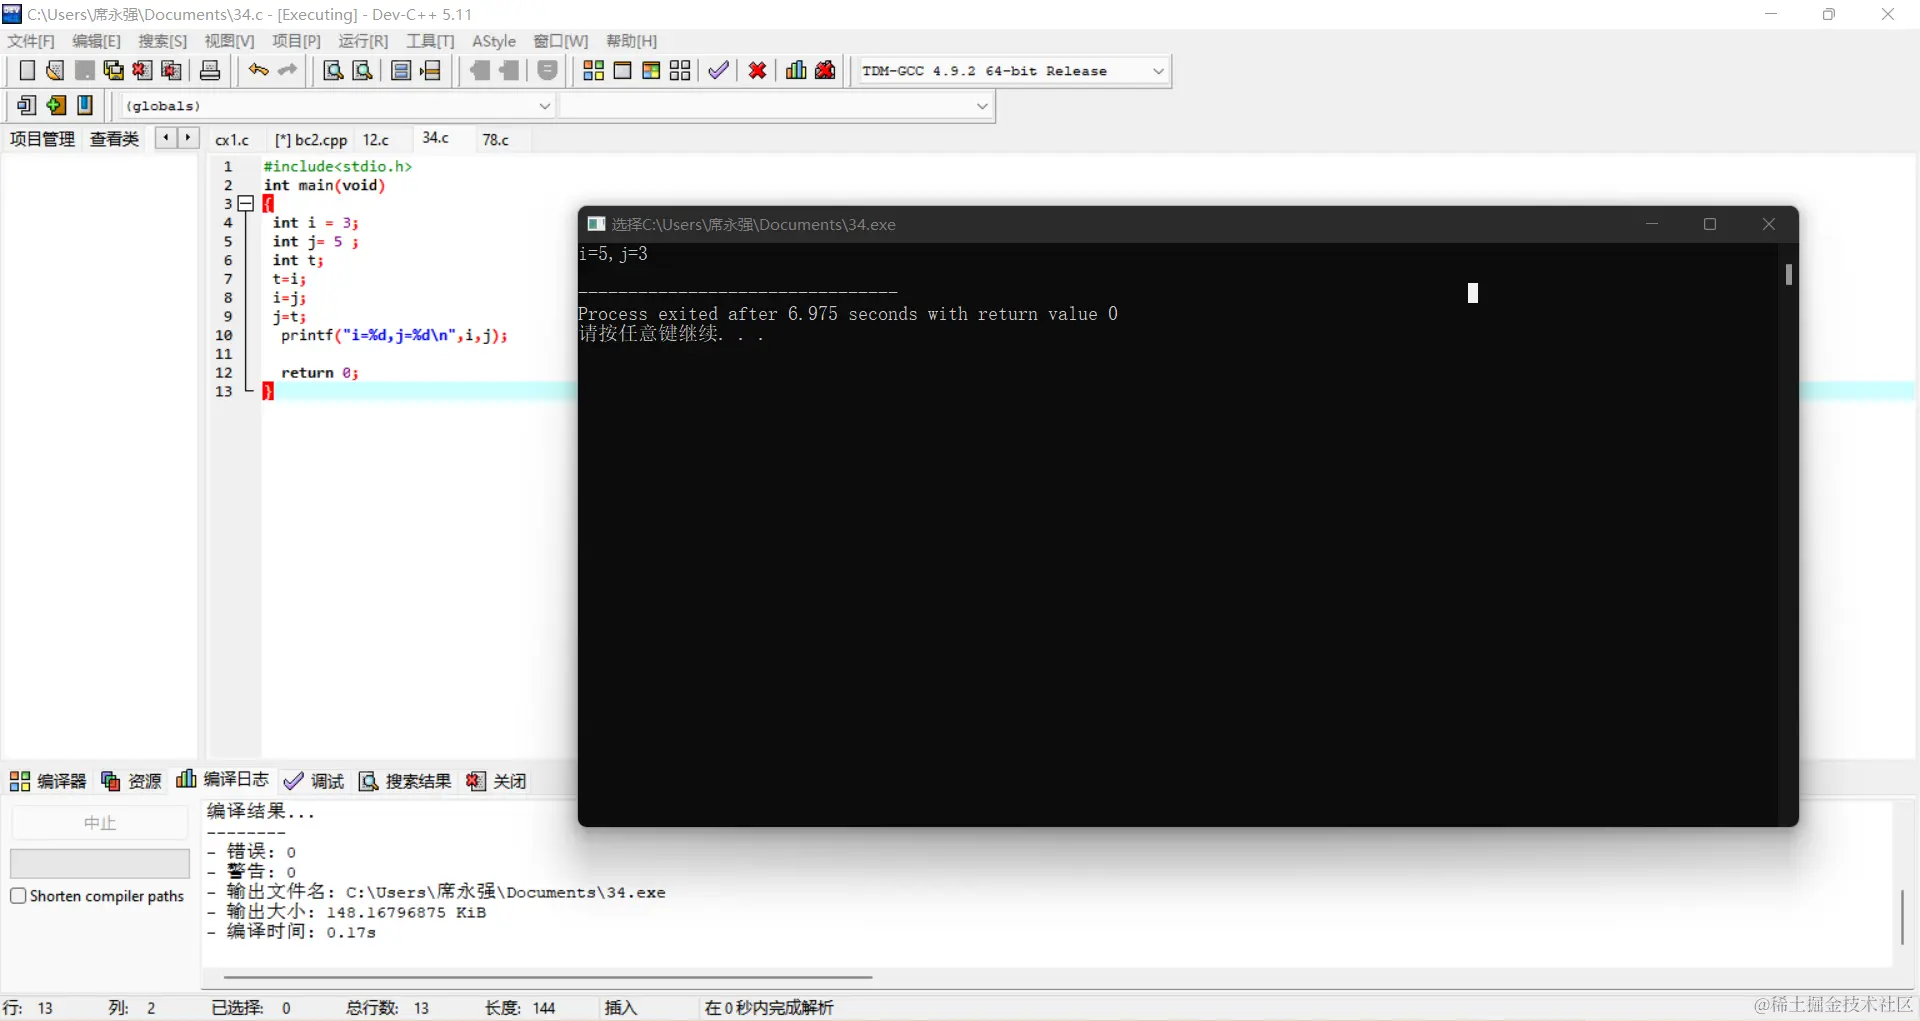Click the Close file toolbar icon
Screen dimensions: 1920x1021
(x=143, y=70)
